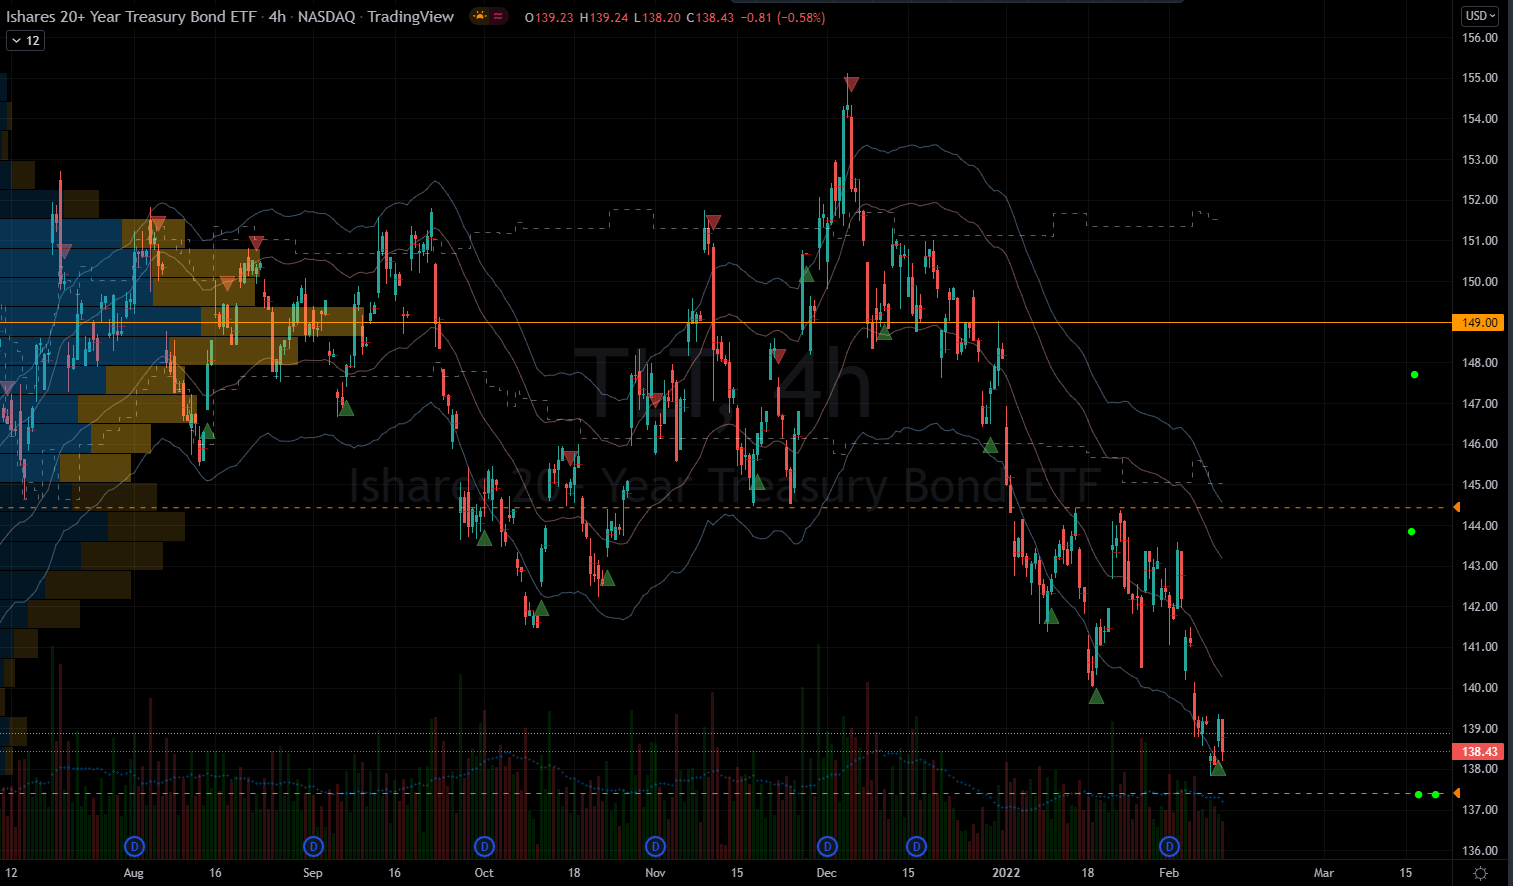This screenshot has width=1513, height=886.
Task: Click red sell triangle at the 155 peak
Action: tap(851, 85)
